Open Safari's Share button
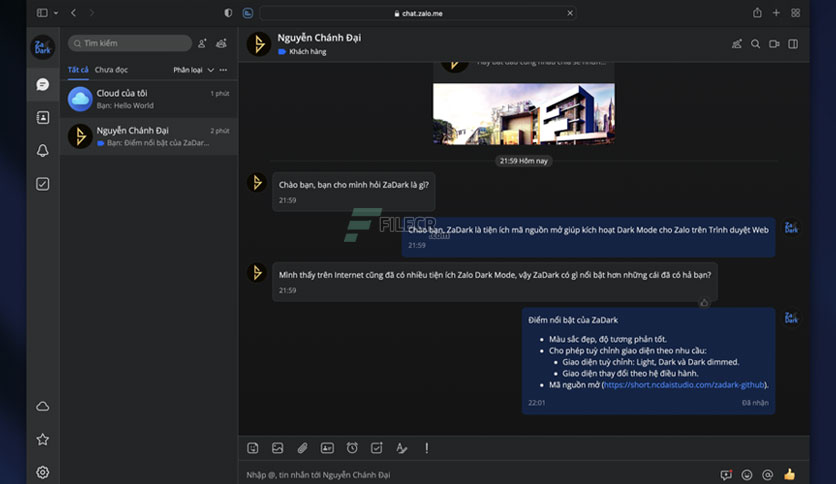 coord(757,12)
